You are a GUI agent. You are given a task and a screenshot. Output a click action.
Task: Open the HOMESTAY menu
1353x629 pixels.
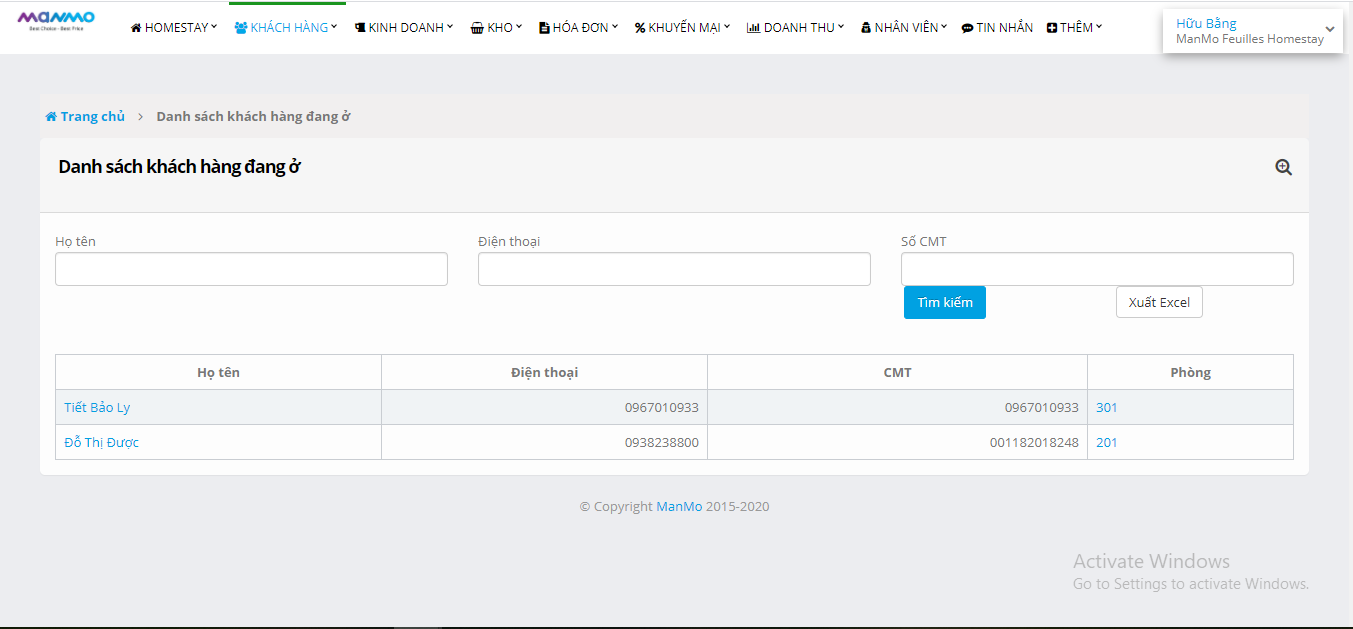coord(174,28)
